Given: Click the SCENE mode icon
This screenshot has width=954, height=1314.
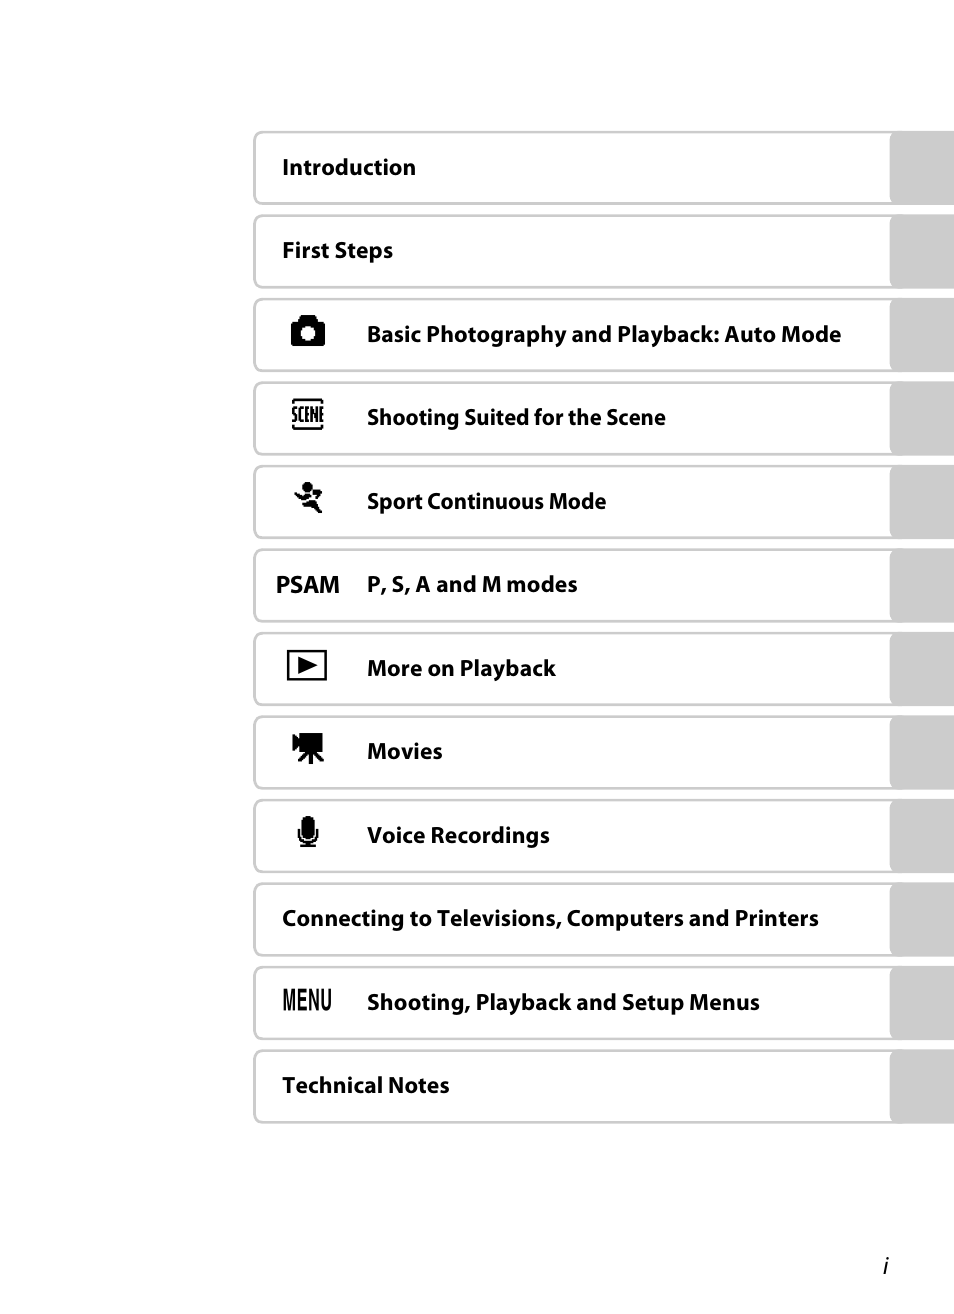Looking at the screenshot, I should coord(307,415).
